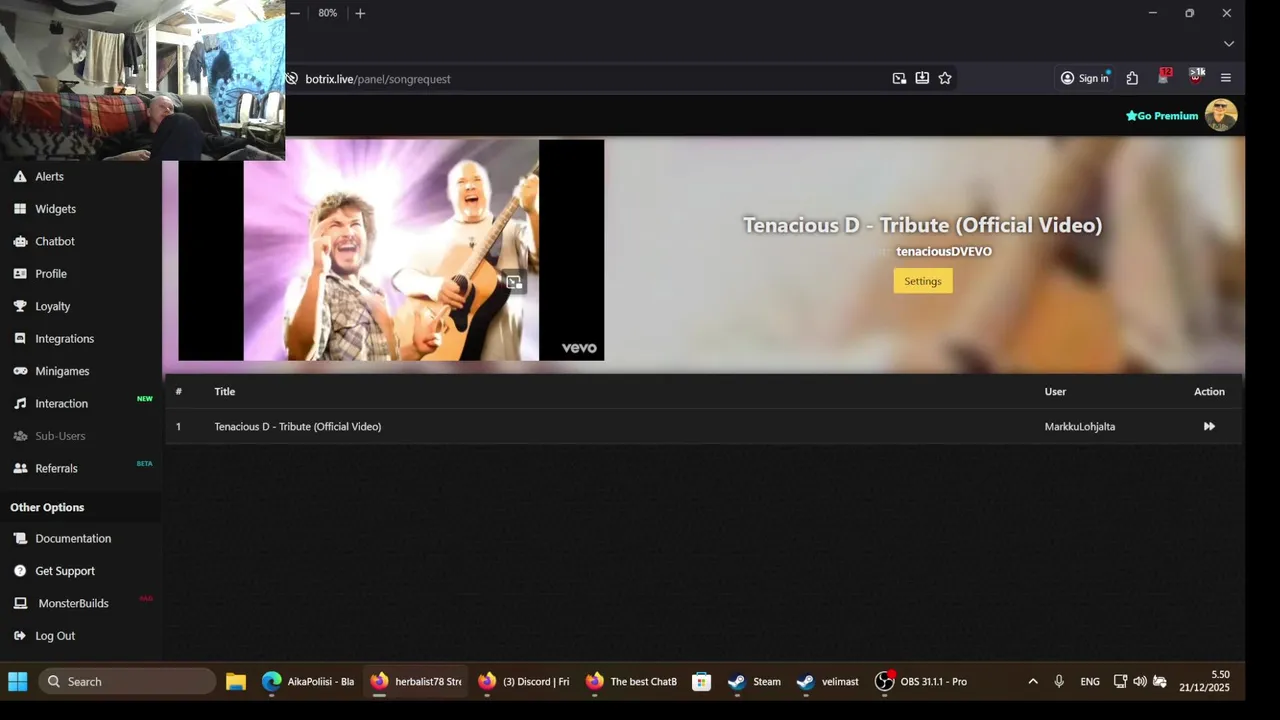Screen dimensions: 1280x720
Task: Click the Action column header
Action: pos(1209,391)
